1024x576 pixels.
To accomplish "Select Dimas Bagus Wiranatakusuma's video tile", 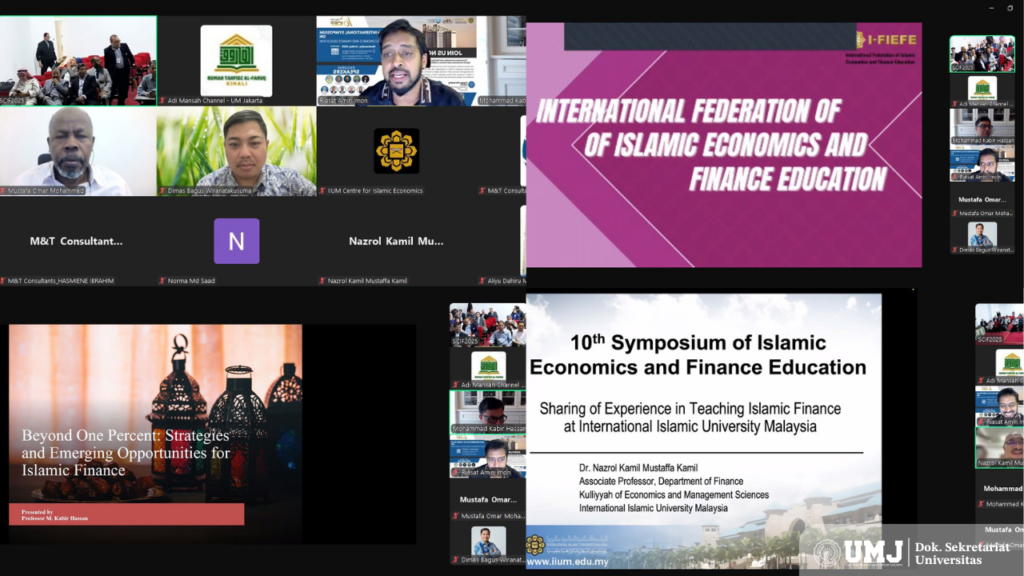I will pos(236,151).
